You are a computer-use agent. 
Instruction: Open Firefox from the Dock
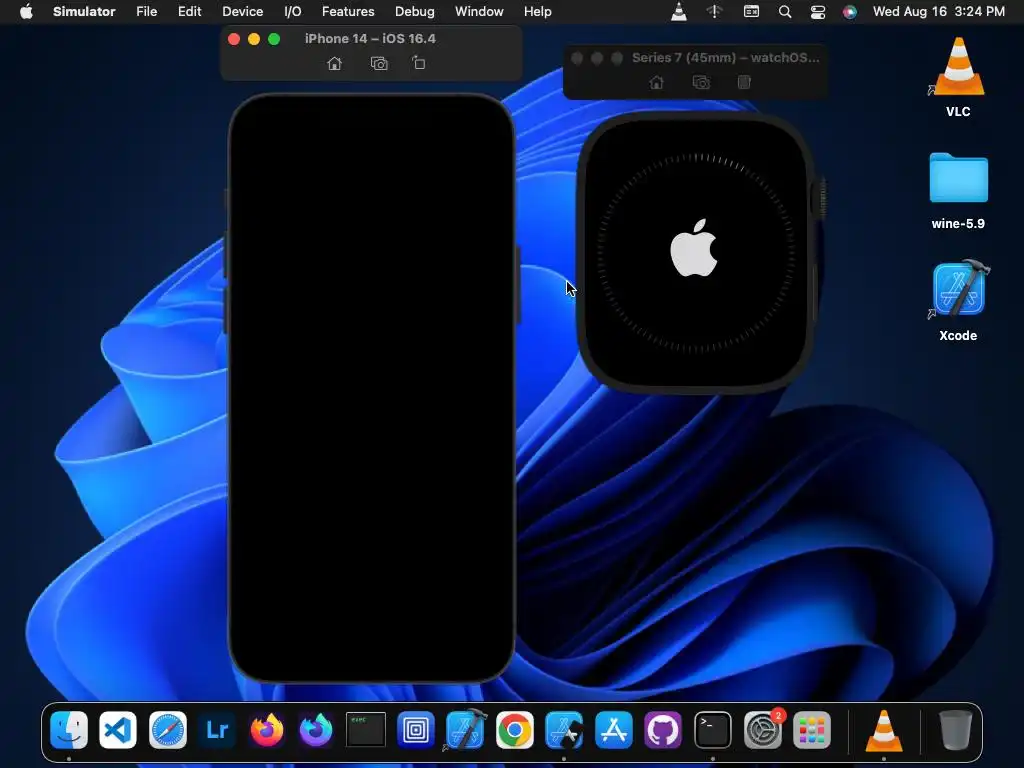[266, 729]
